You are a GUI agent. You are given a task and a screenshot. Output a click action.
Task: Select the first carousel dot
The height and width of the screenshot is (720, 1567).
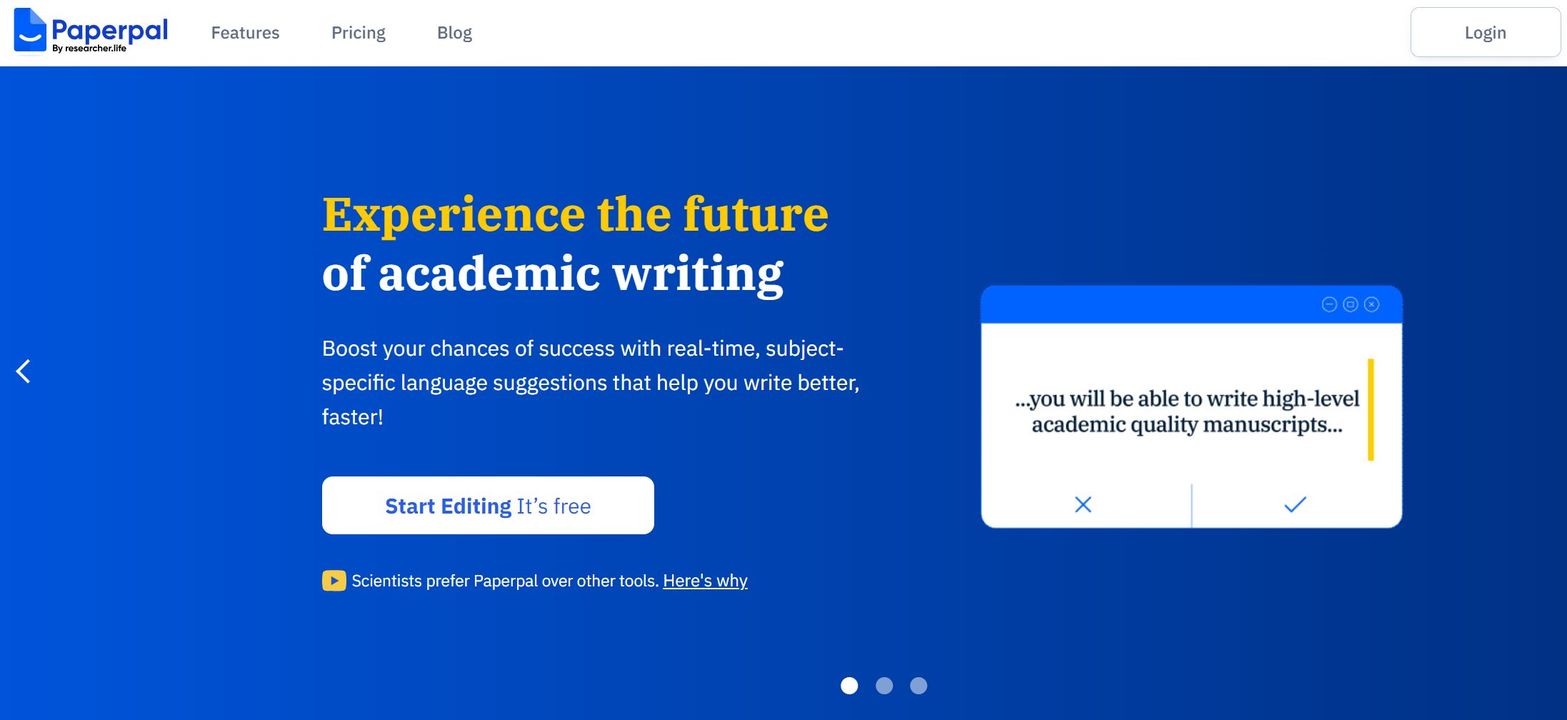click(x=849, y=685)
